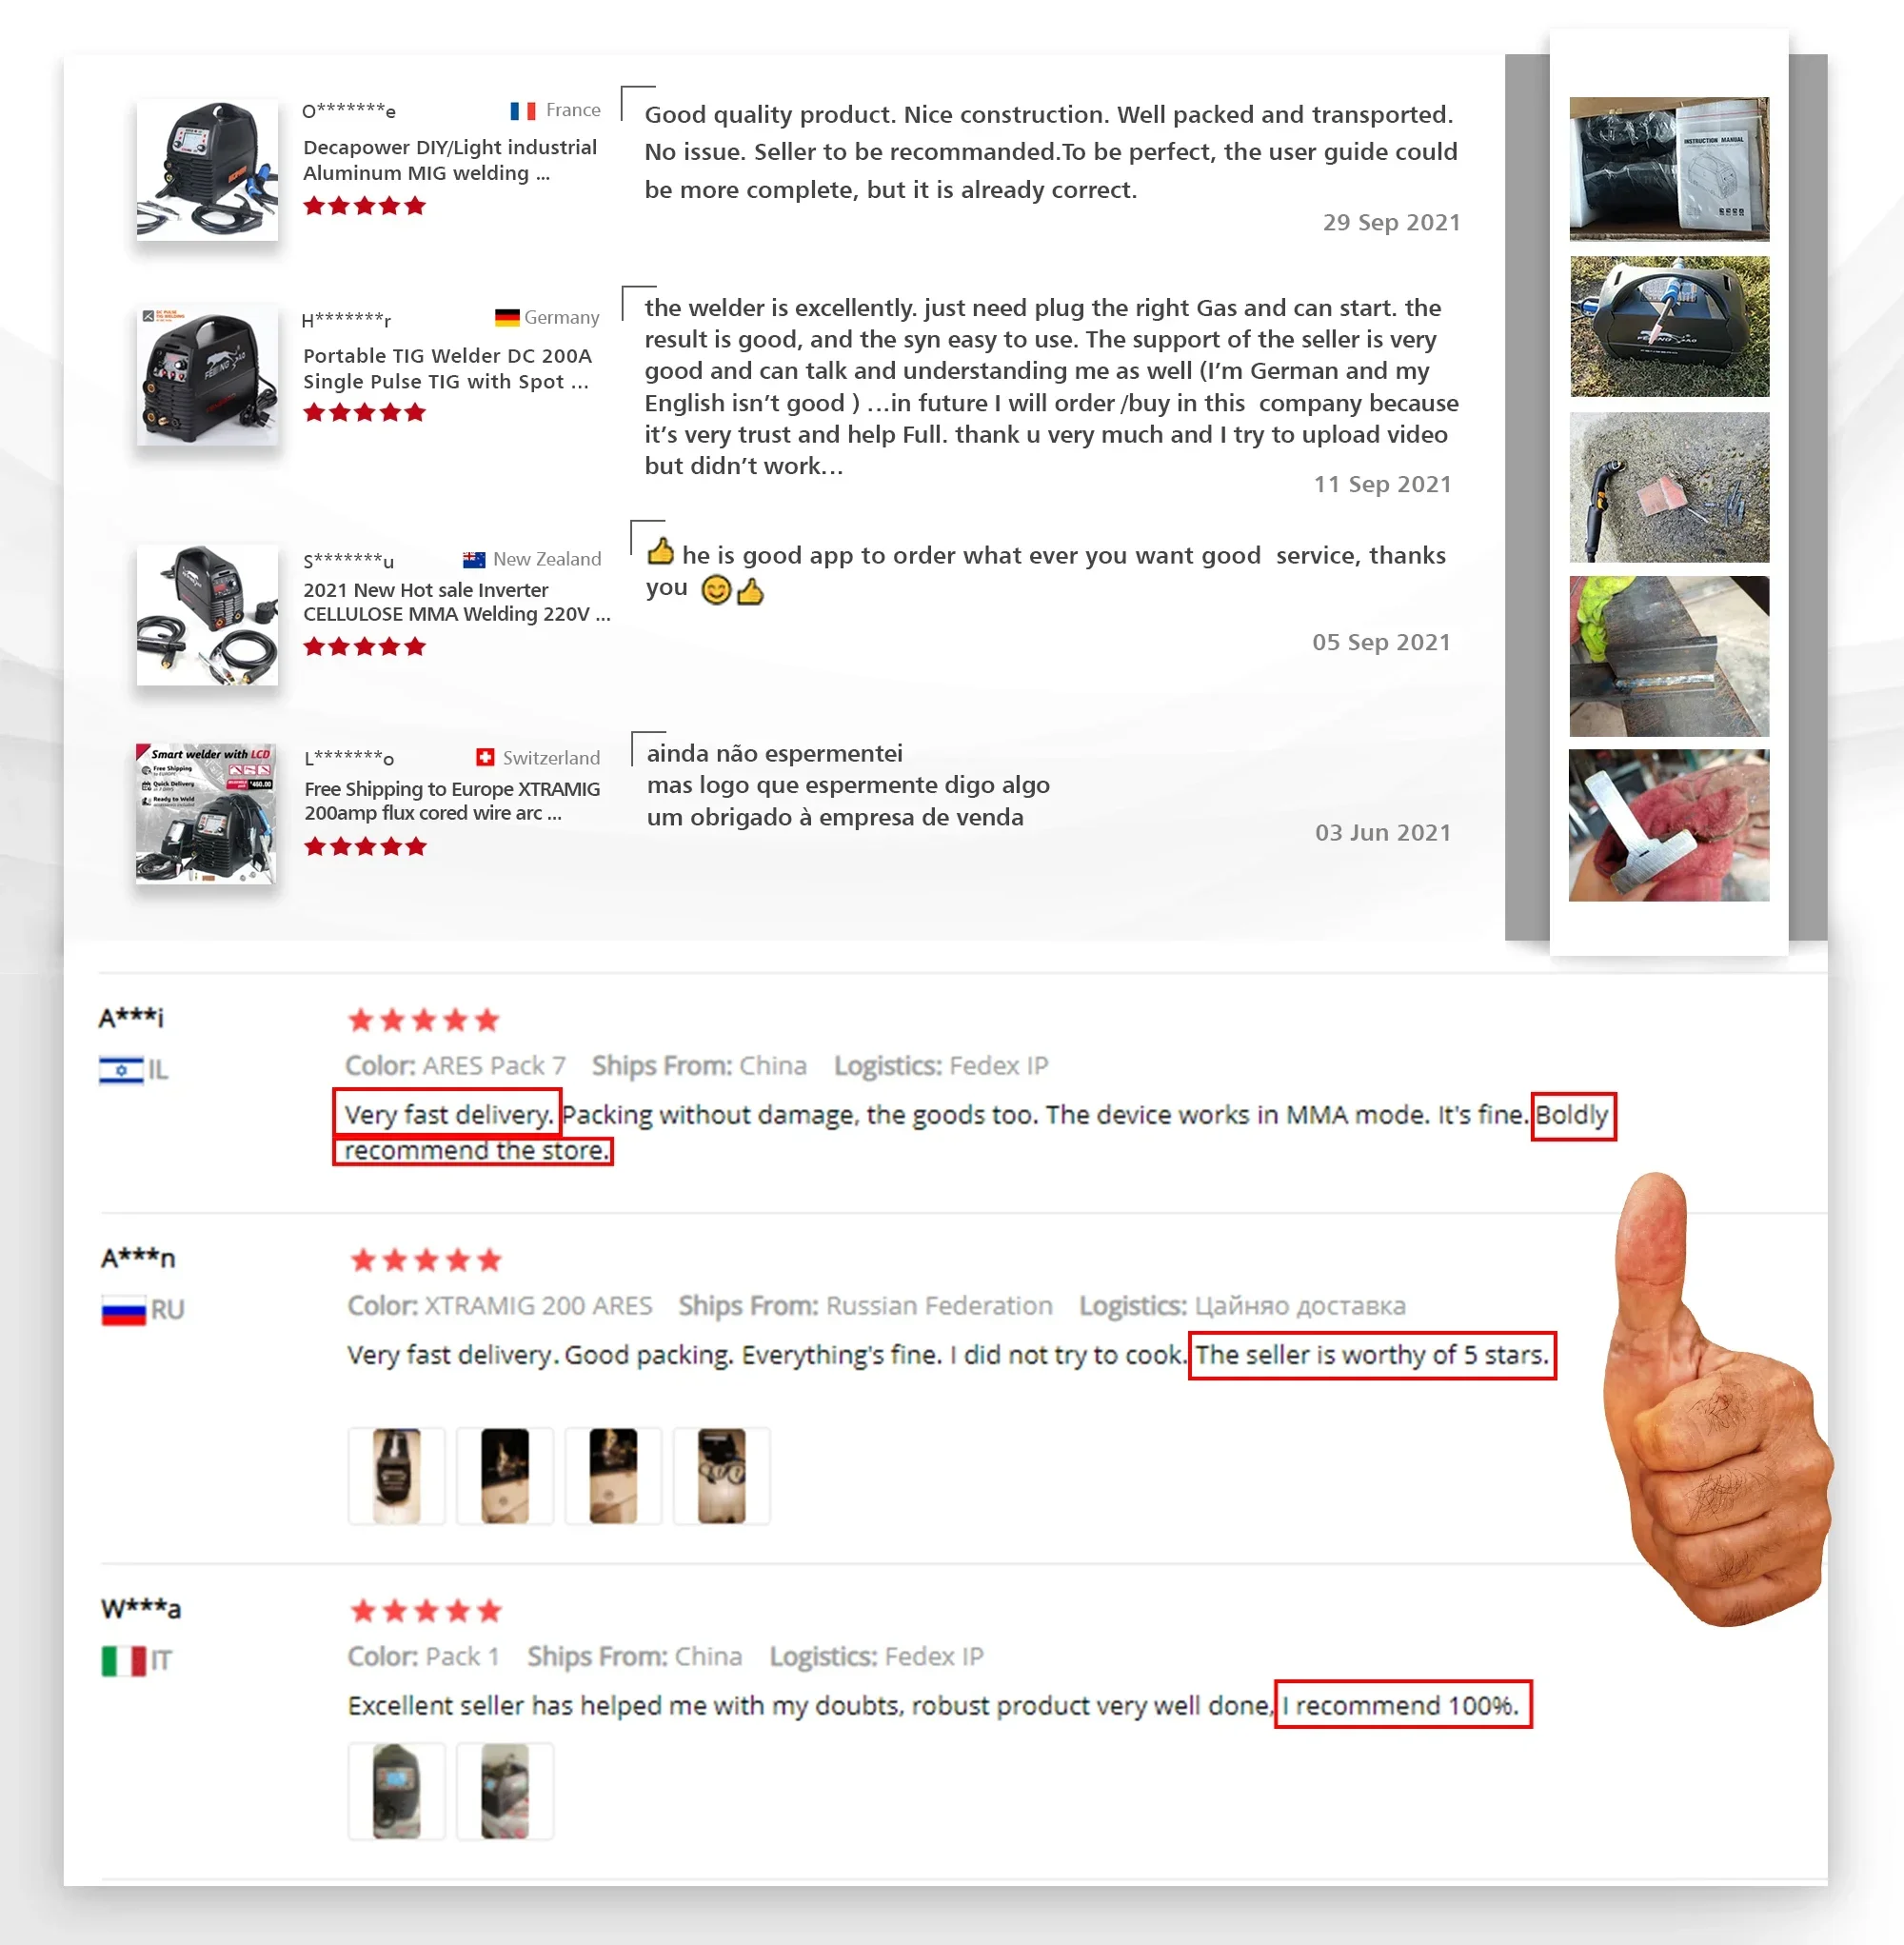This screenshot has height=1945, width=1904.
Task: Open the XTRAMIG smart welder product image
Action: coord(205,813)
